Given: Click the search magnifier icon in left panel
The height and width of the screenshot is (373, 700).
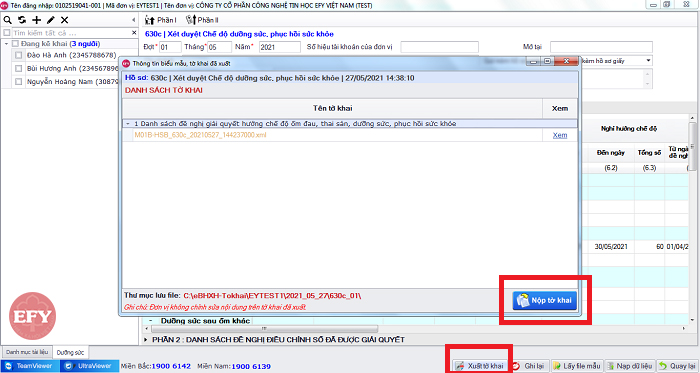Looking at the screenshot, I should [8, 20].
